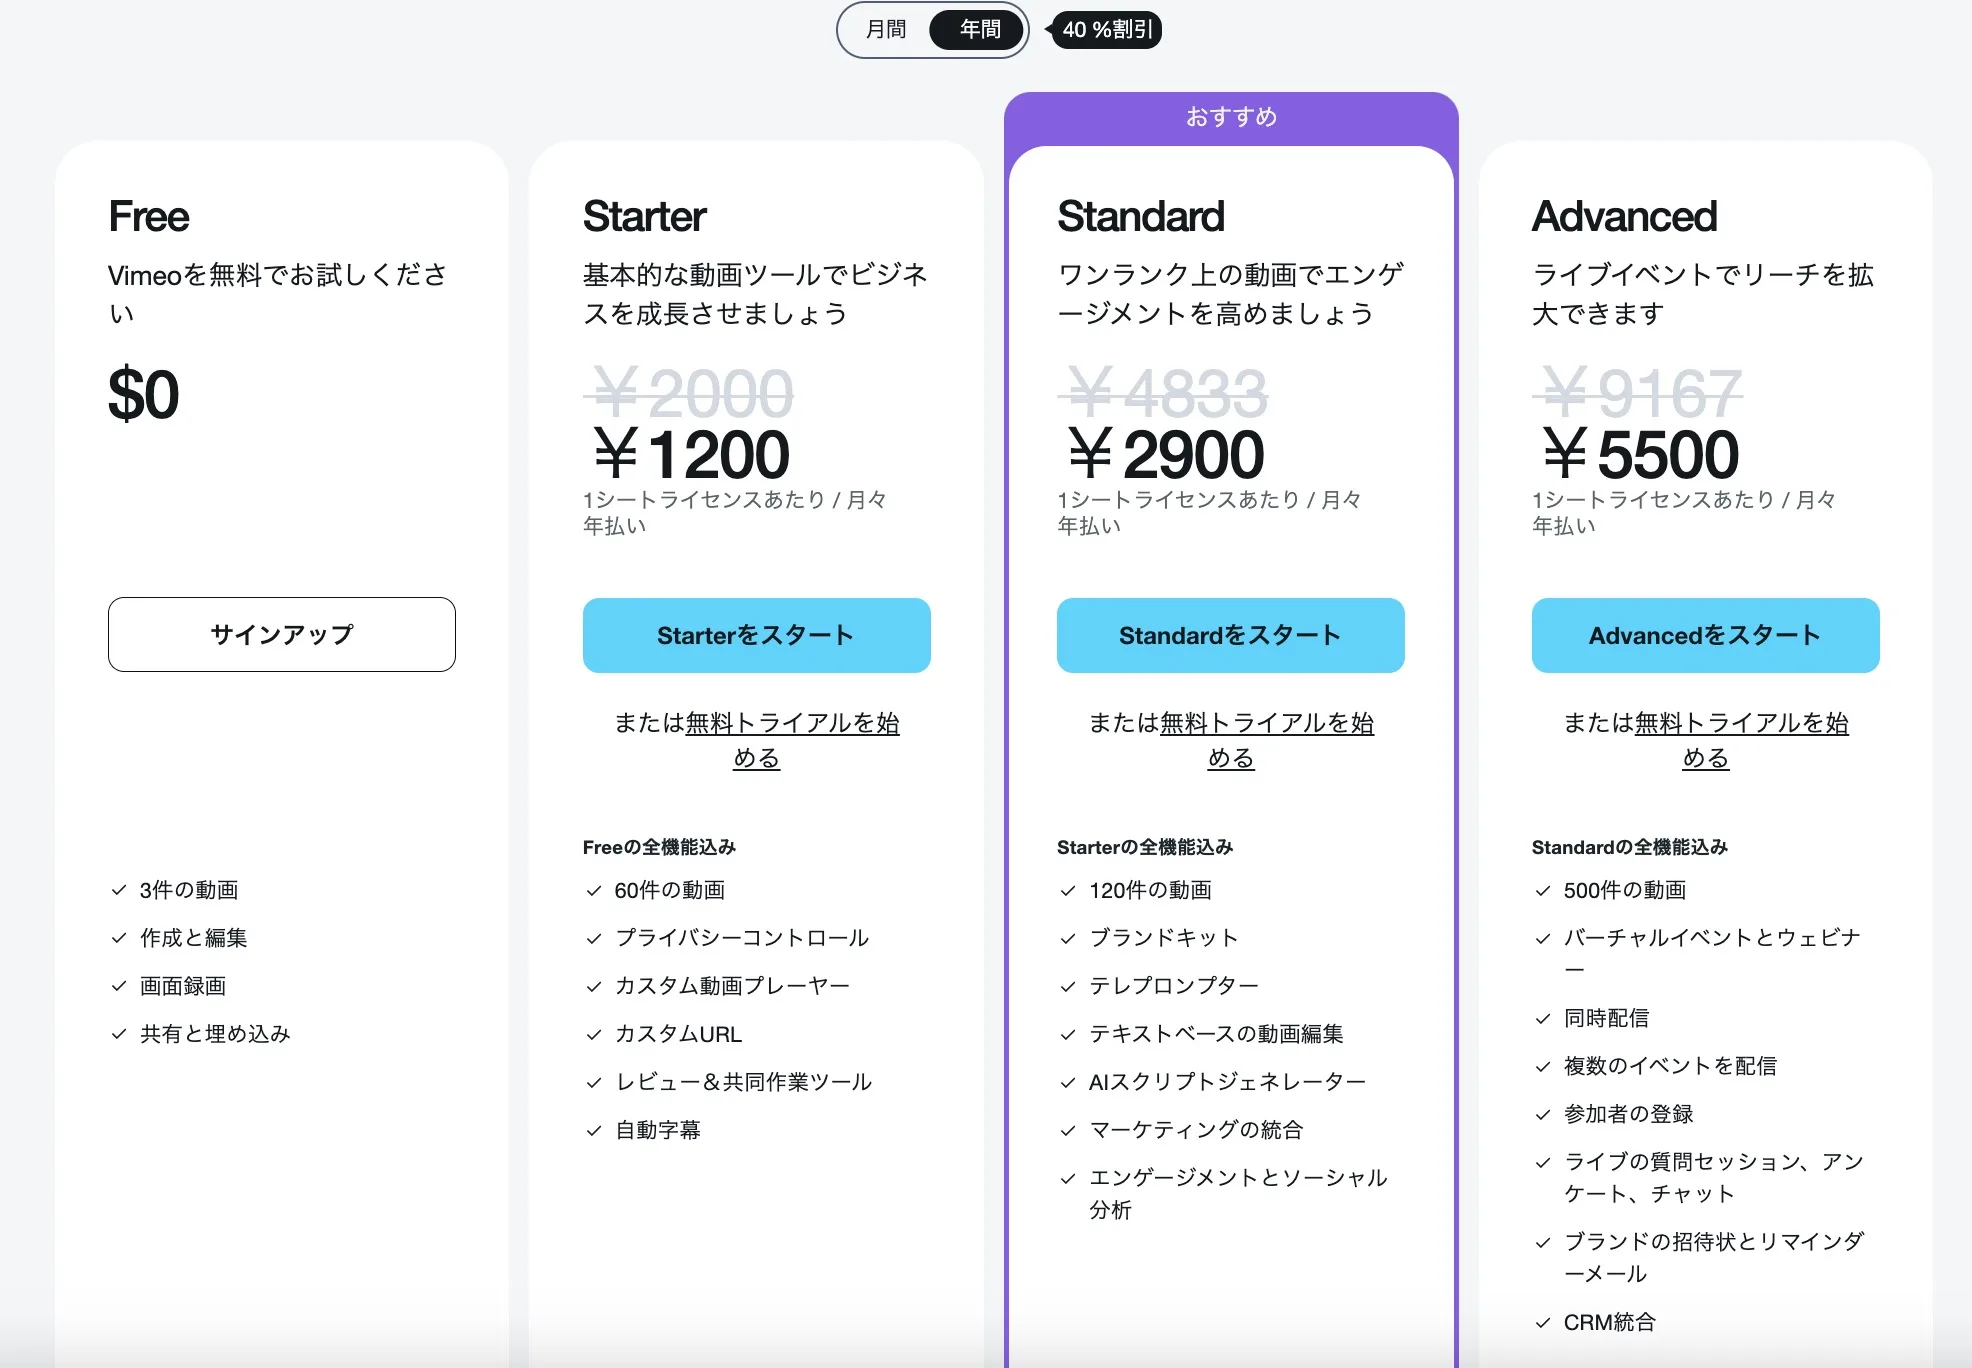This screenshot has width=1972, height=1368.
Task: Click checkmark next to マーケティングの統合
Action: tap(1068, 1130)
